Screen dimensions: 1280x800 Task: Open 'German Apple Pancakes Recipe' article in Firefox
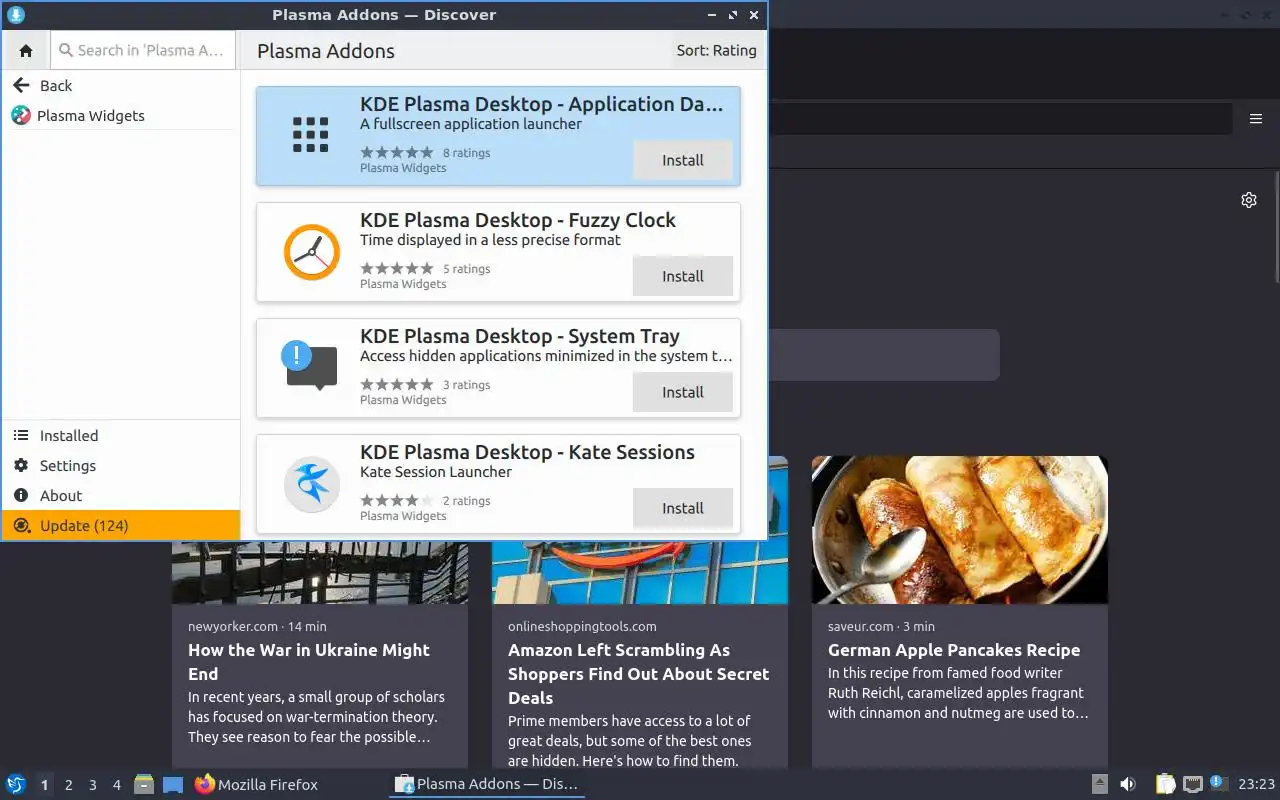coord(954,650)
